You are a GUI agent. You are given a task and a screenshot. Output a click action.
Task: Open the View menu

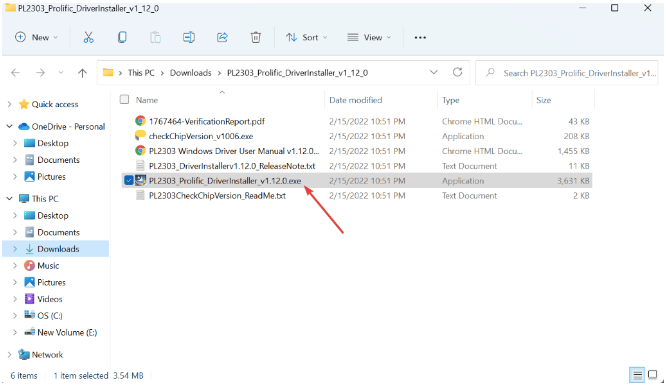(x=369, y=37)
